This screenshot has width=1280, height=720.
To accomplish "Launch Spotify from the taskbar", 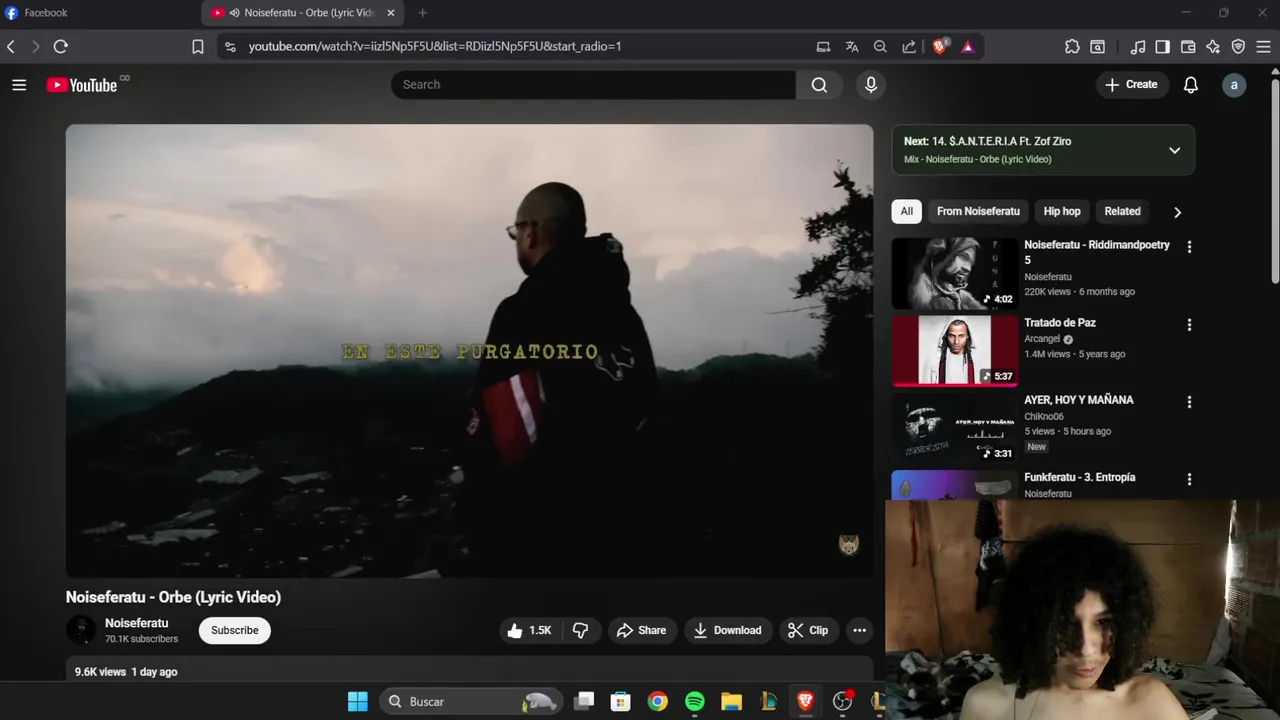I will pos(695,702).
